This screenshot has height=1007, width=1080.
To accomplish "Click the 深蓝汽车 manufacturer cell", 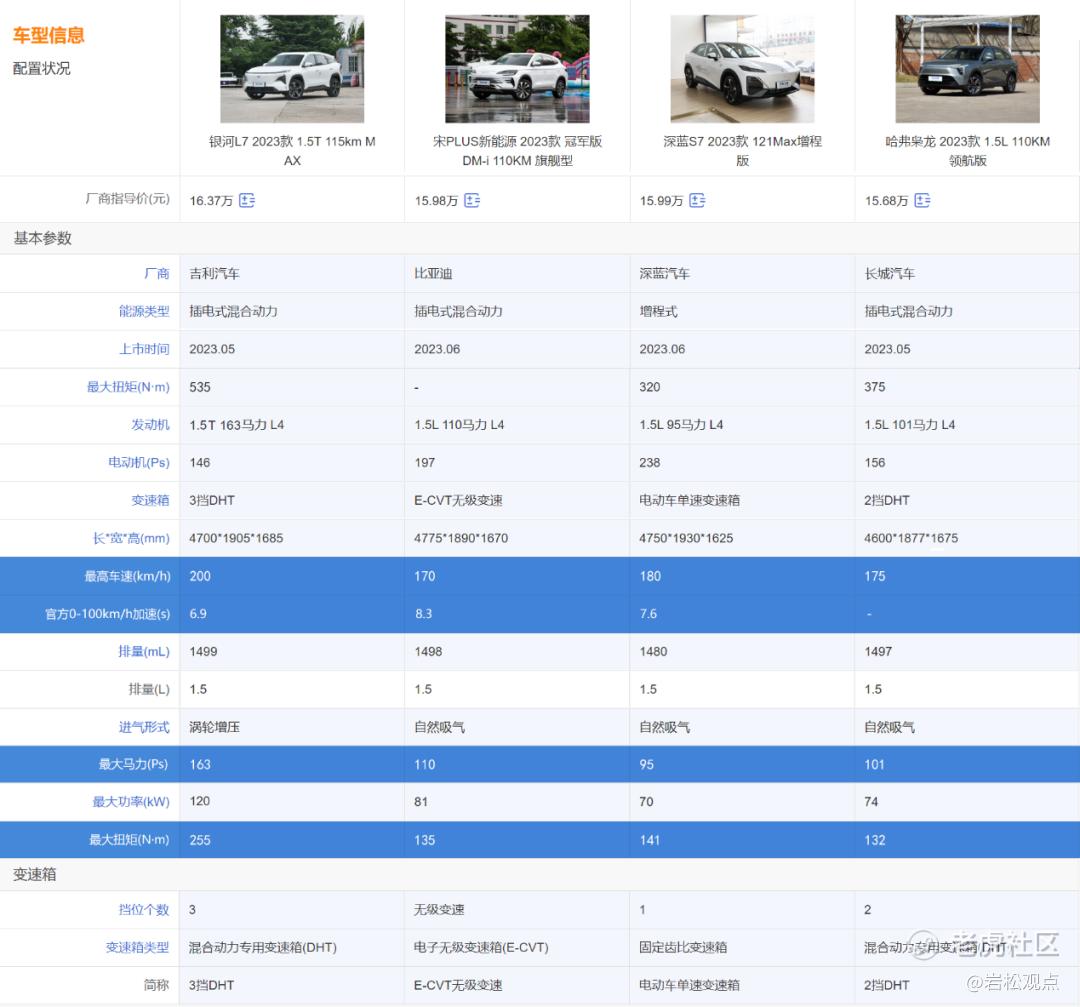I will click(x=664, y=273).
